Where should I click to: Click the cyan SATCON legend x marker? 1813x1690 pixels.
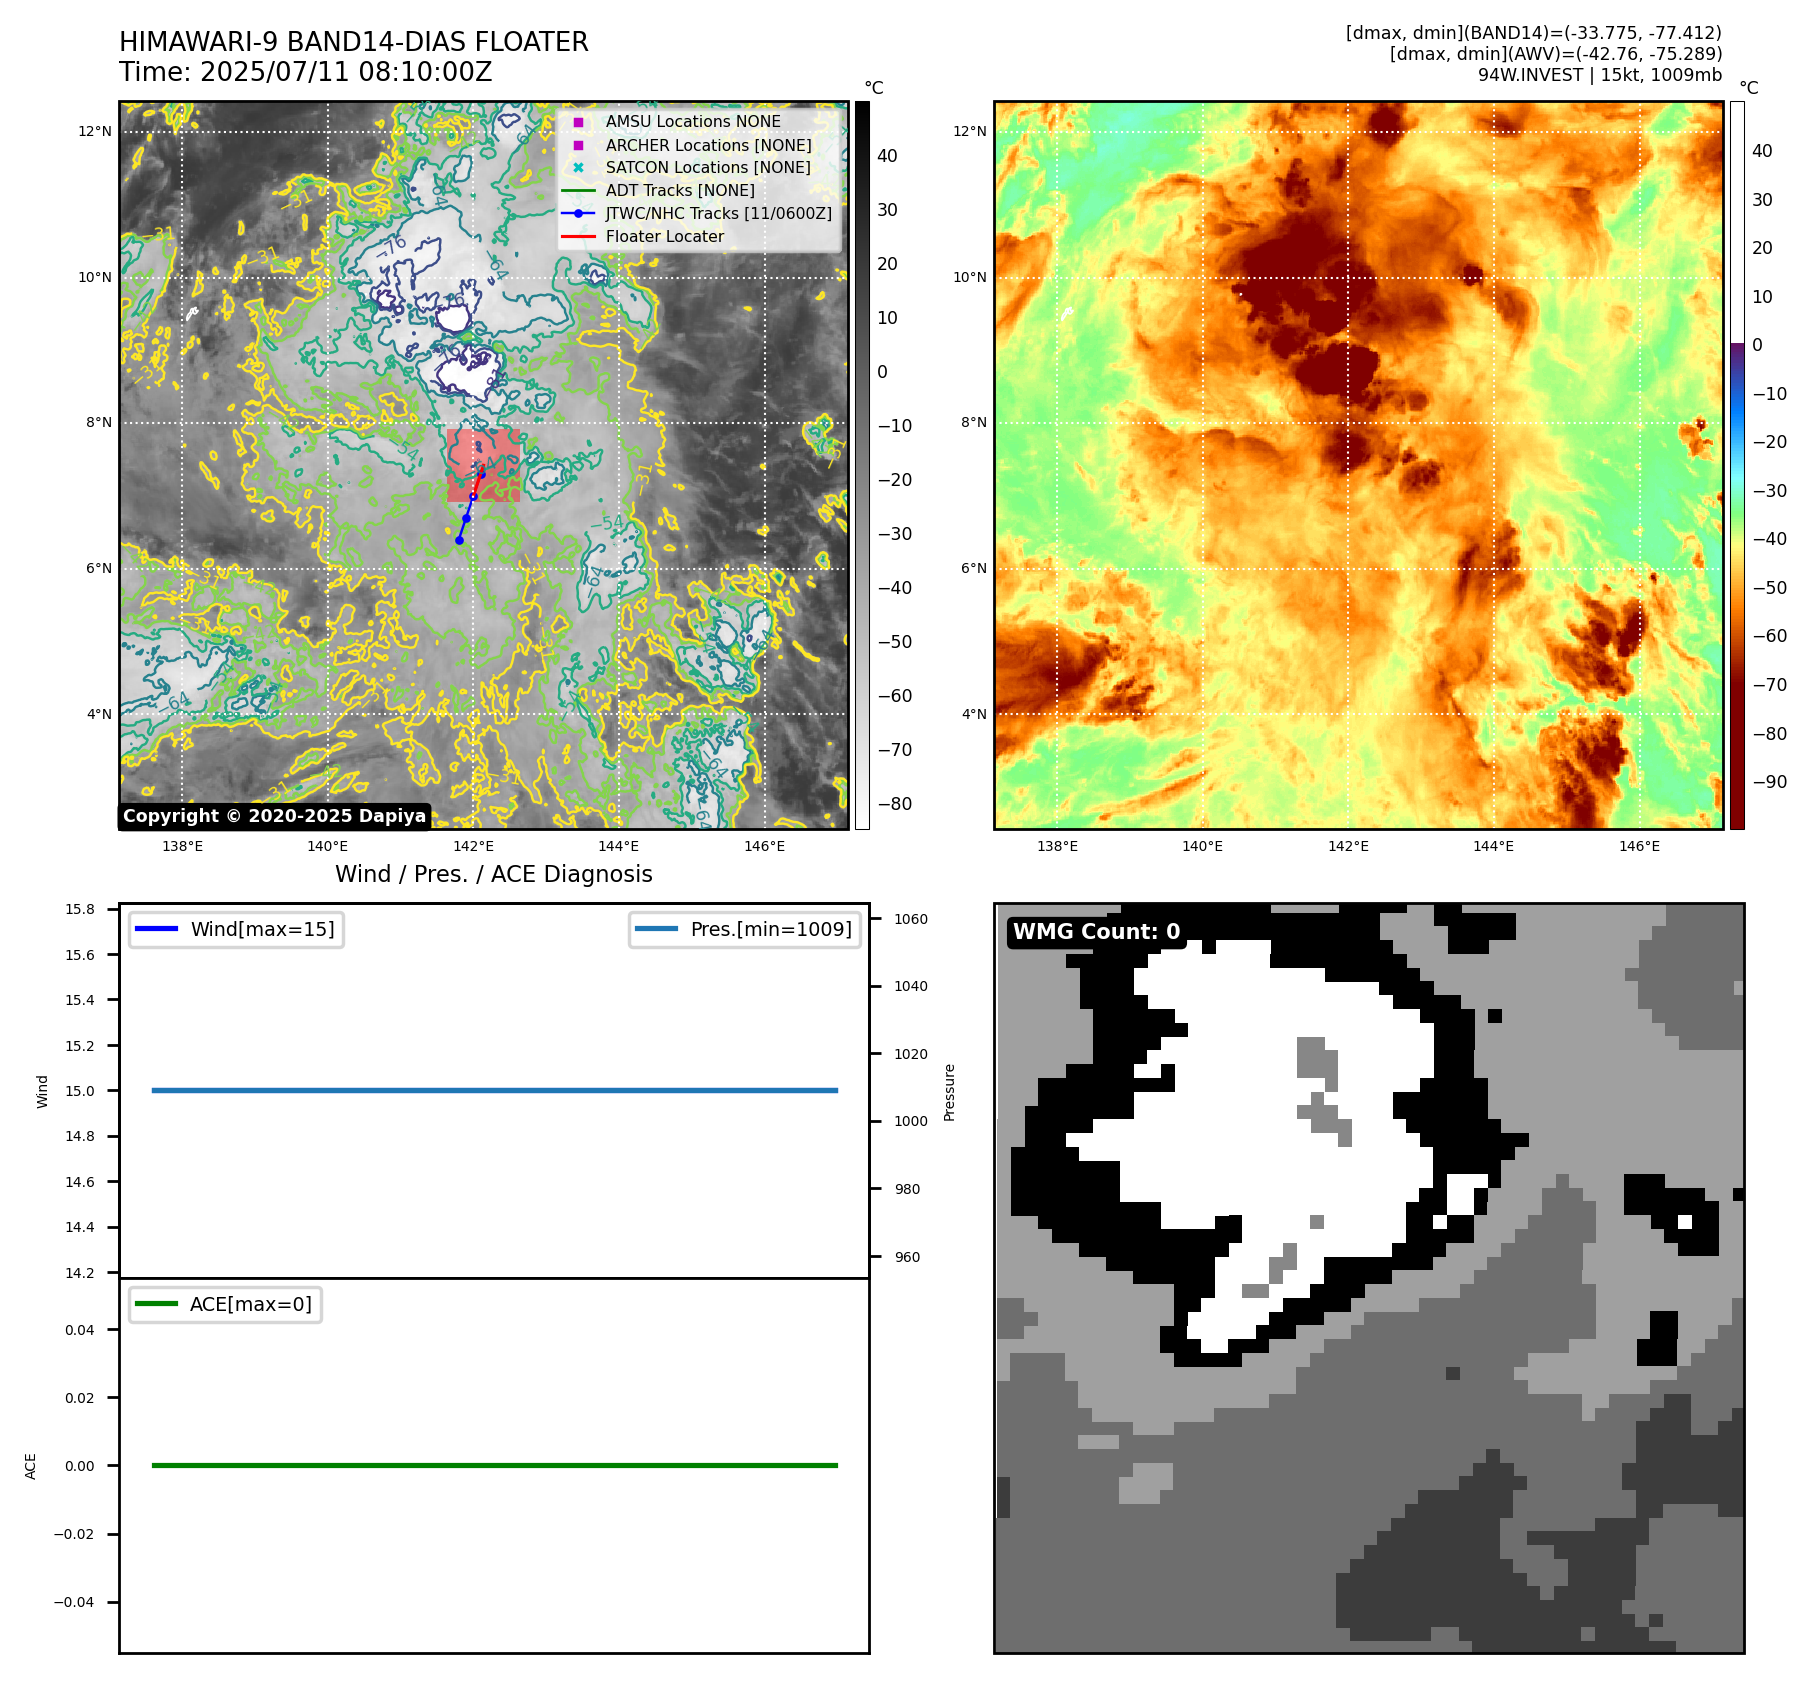(578, 167)
